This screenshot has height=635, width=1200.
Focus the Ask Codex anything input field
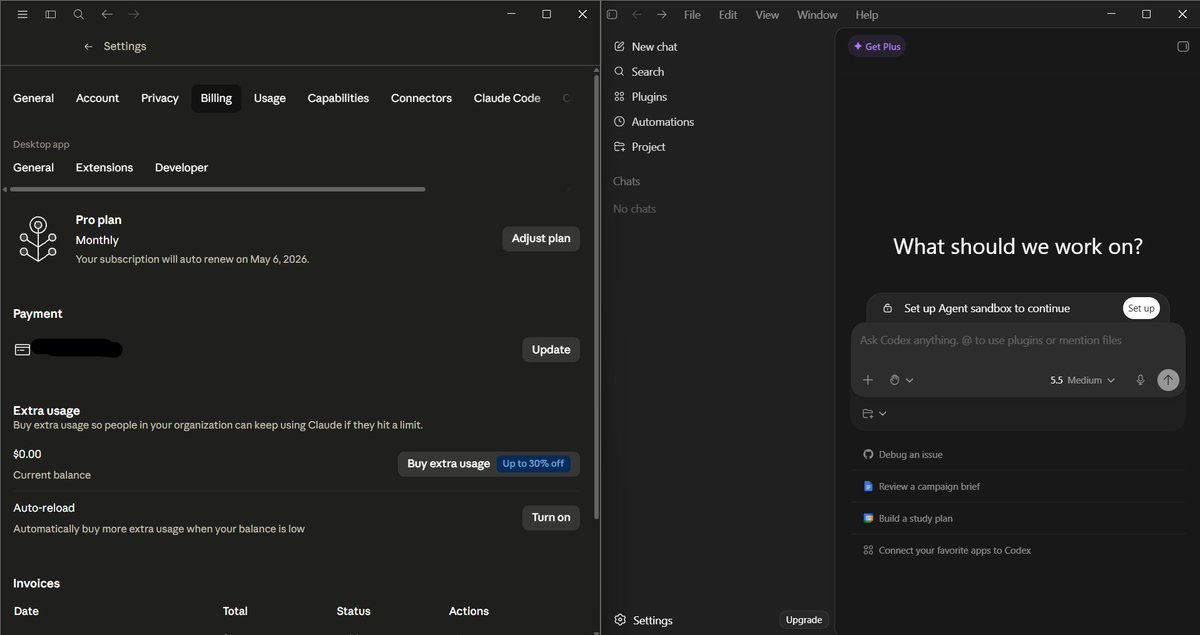click(1018, 341)
